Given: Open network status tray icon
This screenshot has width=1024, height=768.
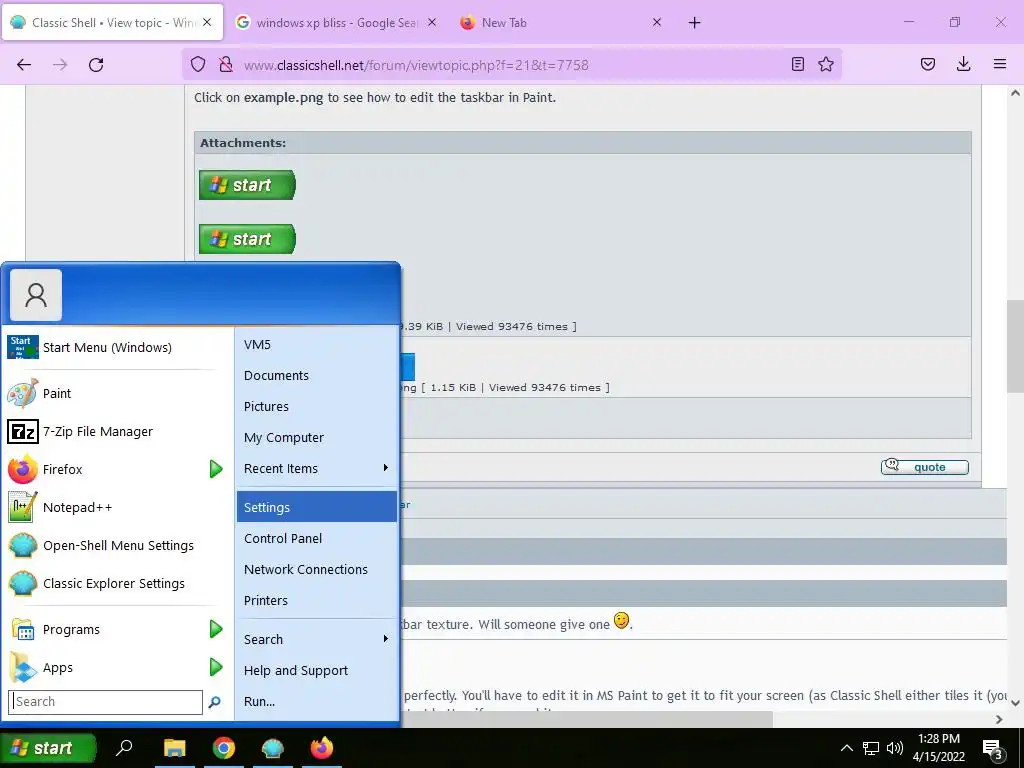Looking at the screenshot, I should click(x=871, y=748).
